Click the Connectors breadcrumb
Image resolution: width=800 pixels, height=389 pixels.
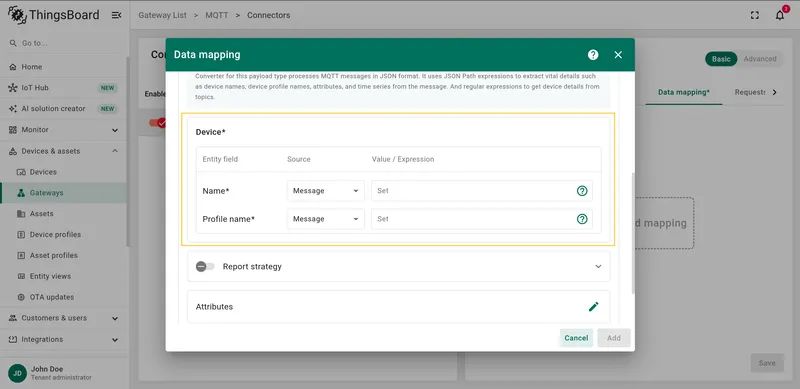[268, 15]
